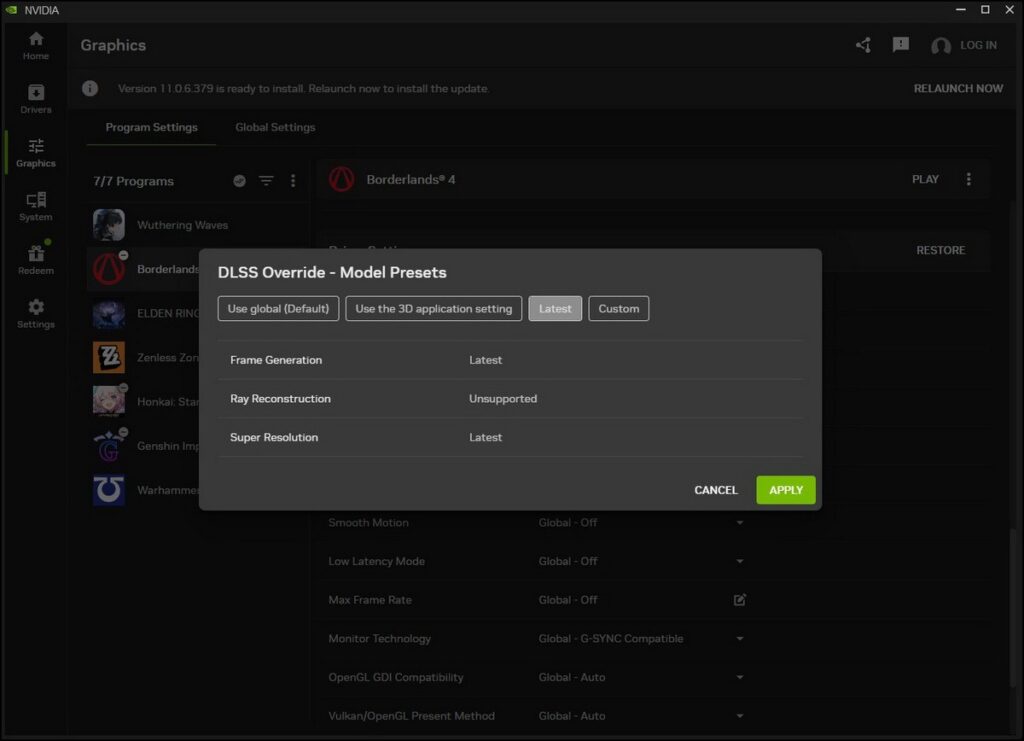Open the Drivers section in sidebar

[x=36, y=99]
